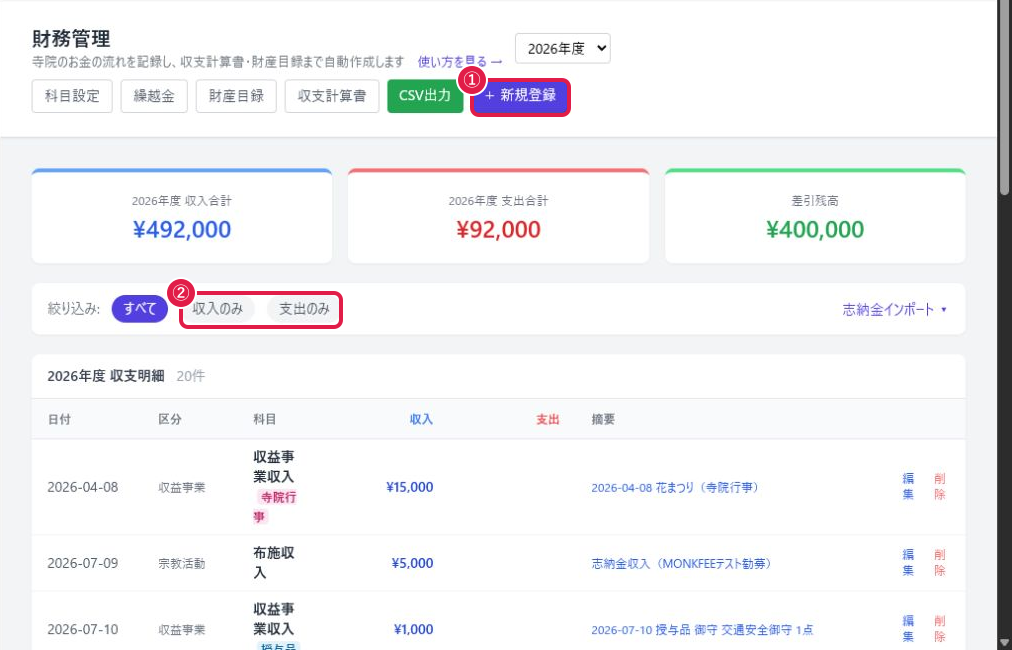Edit the 2026-07-09 布施収入 row
The width and height of the screenshot is (1012, 650).
[908, 563]
